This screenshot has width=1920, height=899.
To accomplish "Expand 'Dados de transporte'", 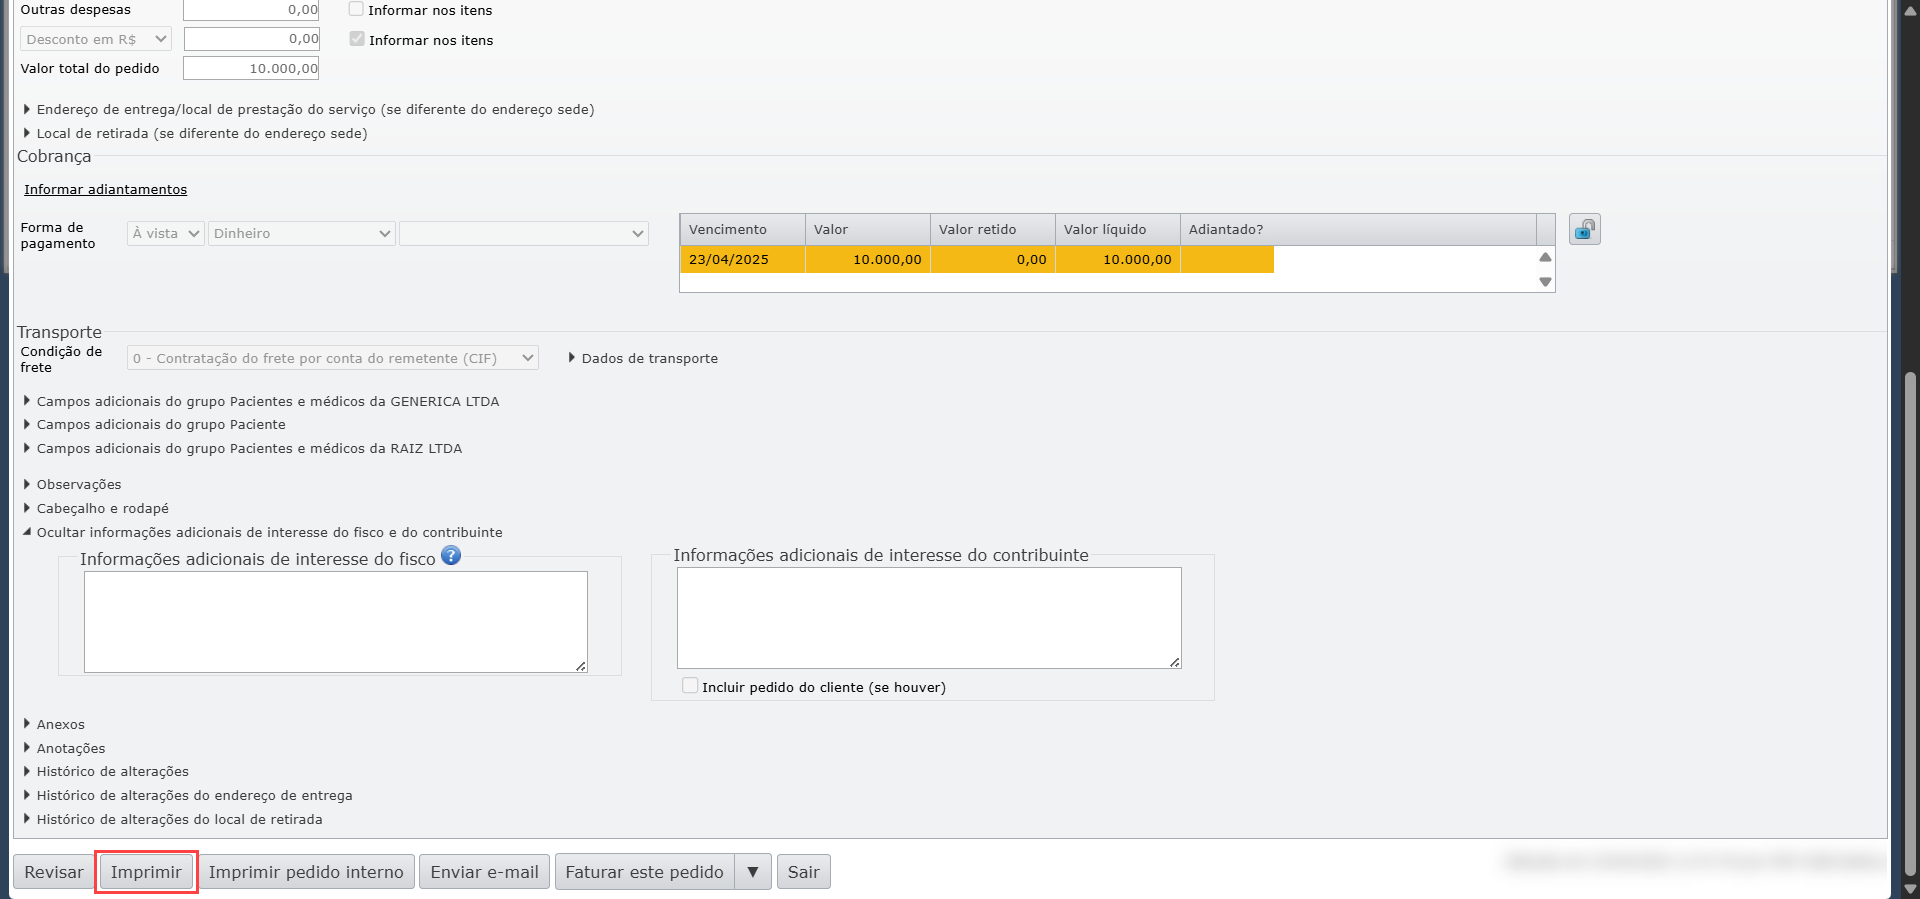I will tap(643, 358).
